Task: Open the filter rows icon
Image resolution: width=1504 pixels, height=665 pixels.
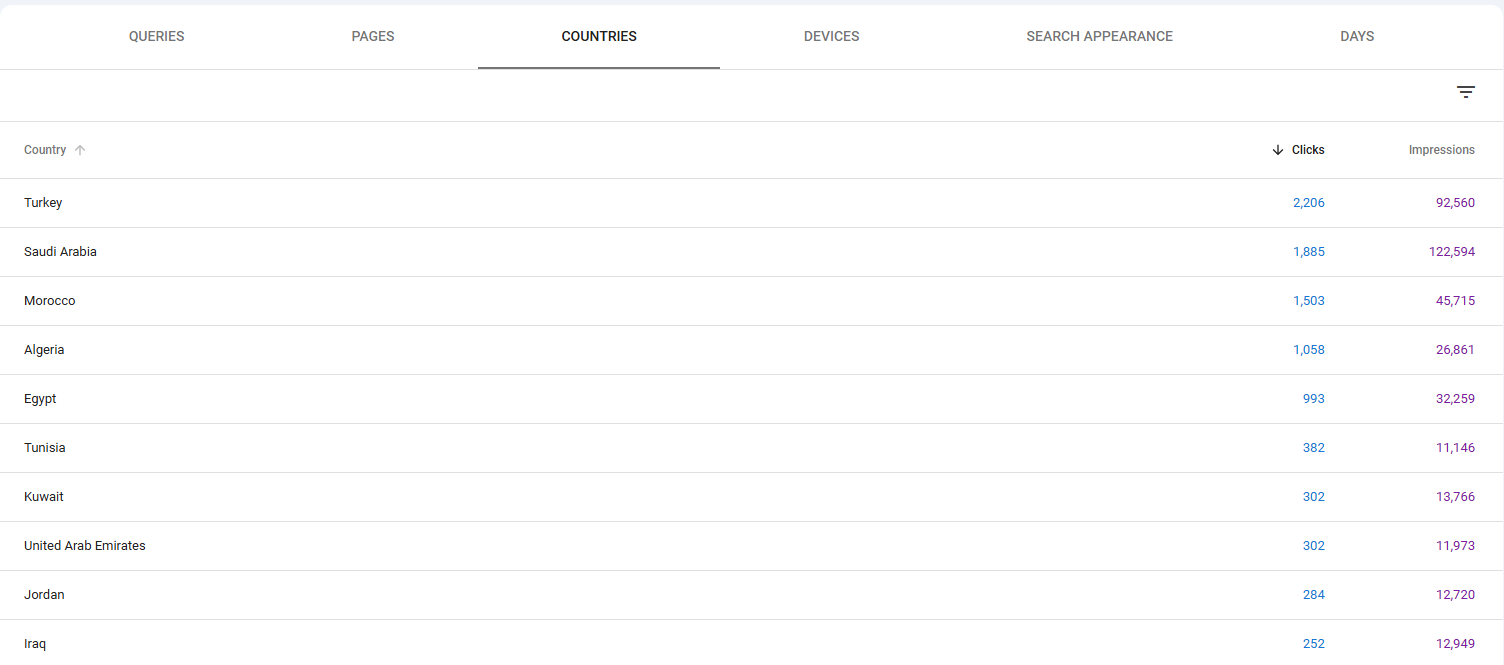Action: click(x=1465, y=92)
